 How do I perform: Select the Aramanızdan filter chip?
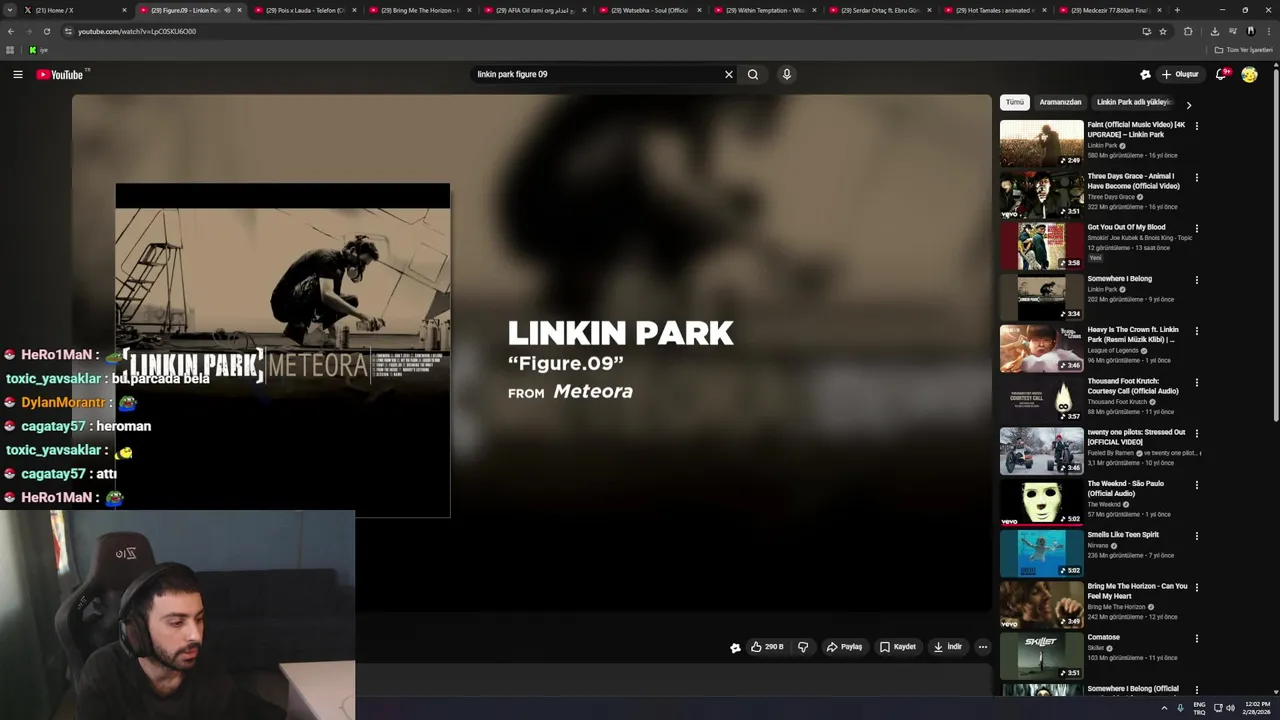[1060, 102]
